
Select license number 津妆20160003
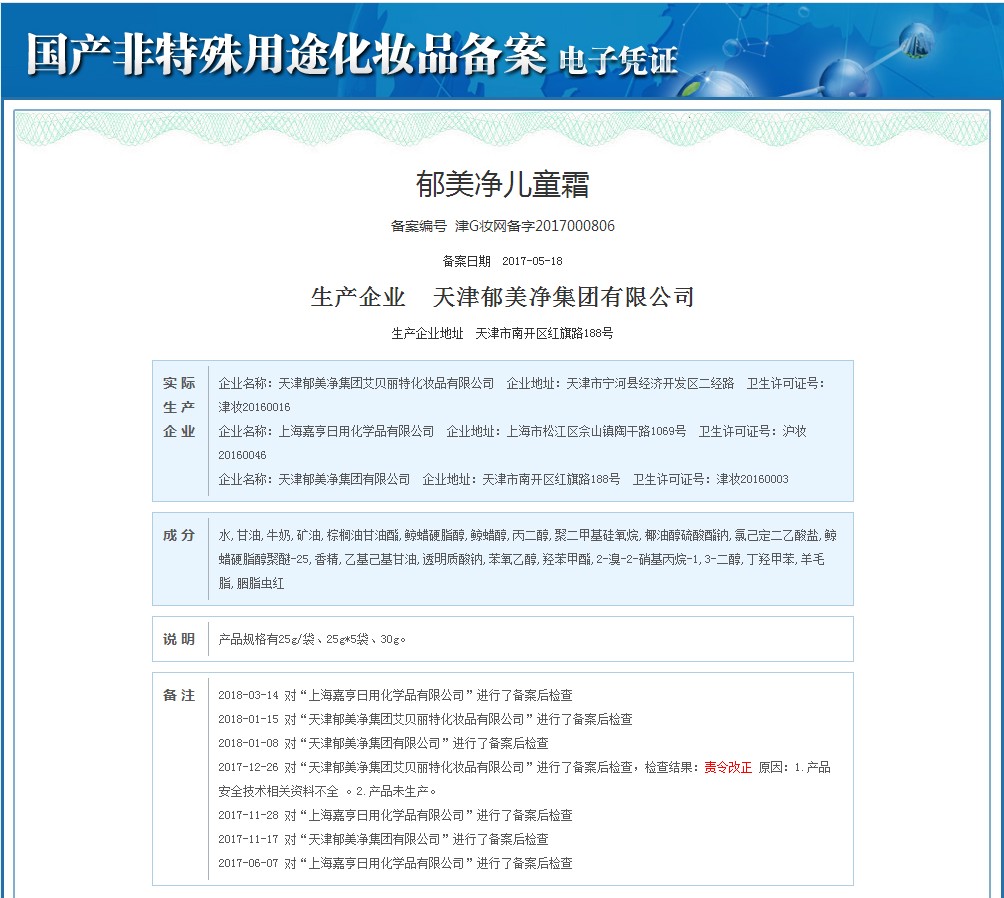(x=752, y=479)
